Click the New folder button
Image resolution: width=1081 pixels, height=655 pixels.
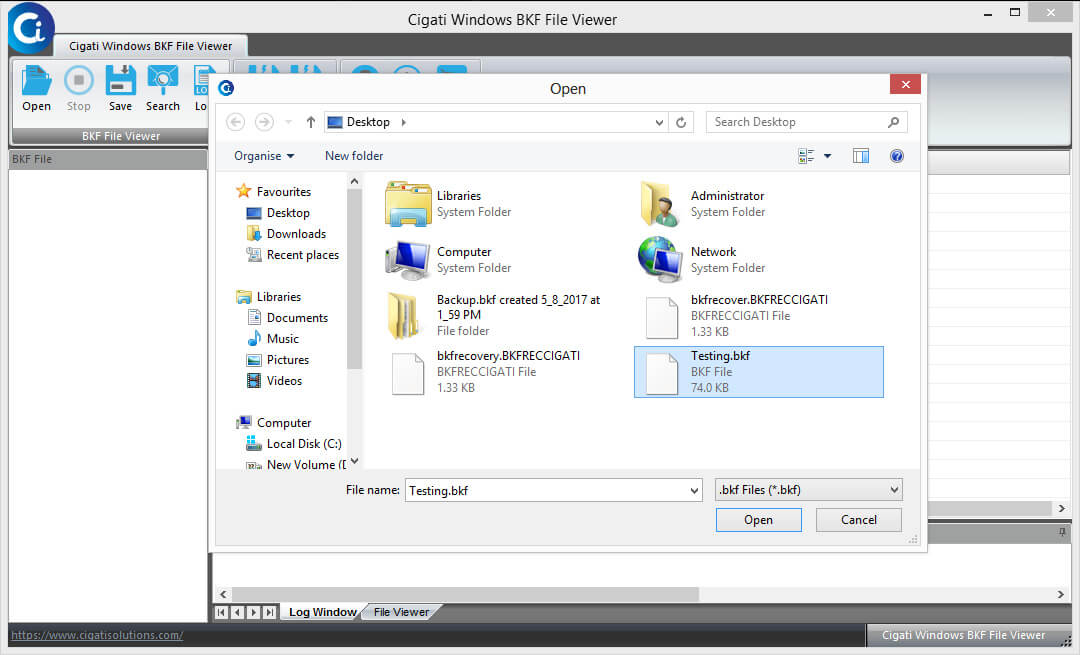pos(354,156)
